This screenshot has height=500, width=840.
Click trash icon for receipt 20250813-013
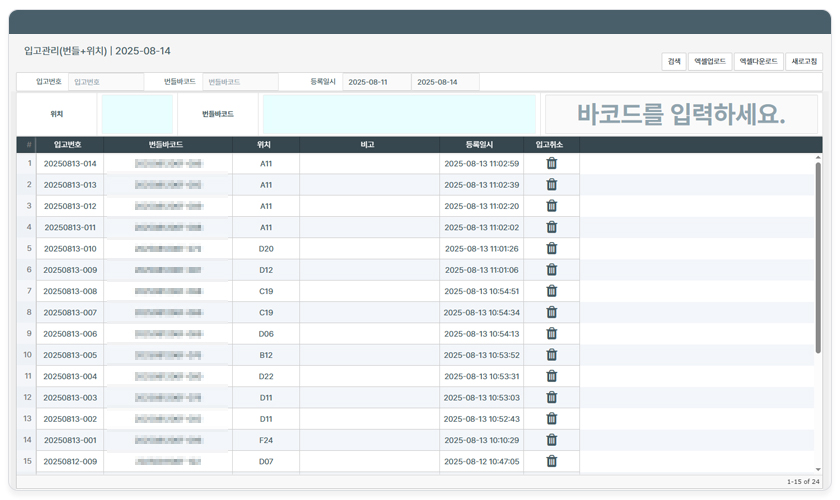click(551, 184)
